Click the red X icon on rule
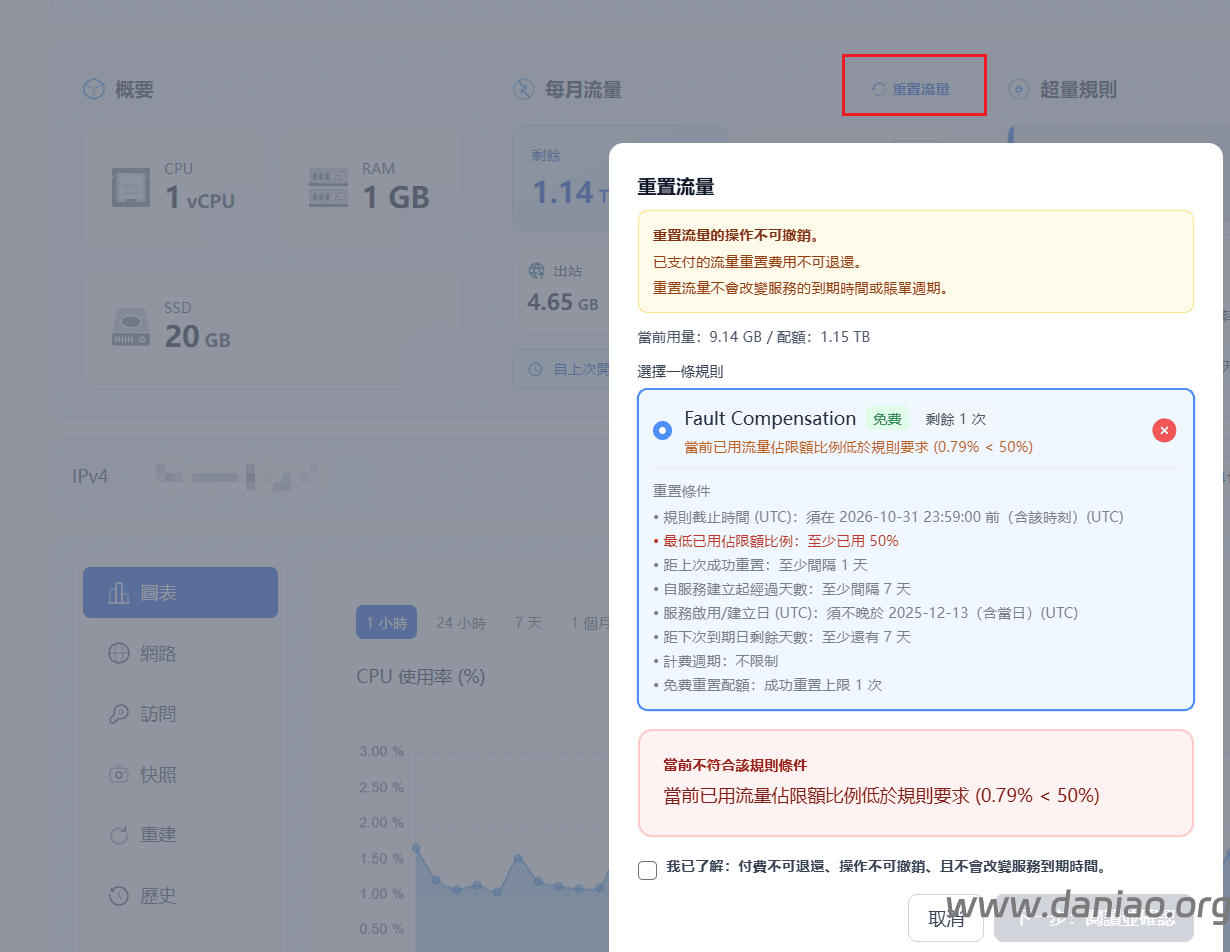Viewport: 1230px width, 952px height. (1164, 430)
